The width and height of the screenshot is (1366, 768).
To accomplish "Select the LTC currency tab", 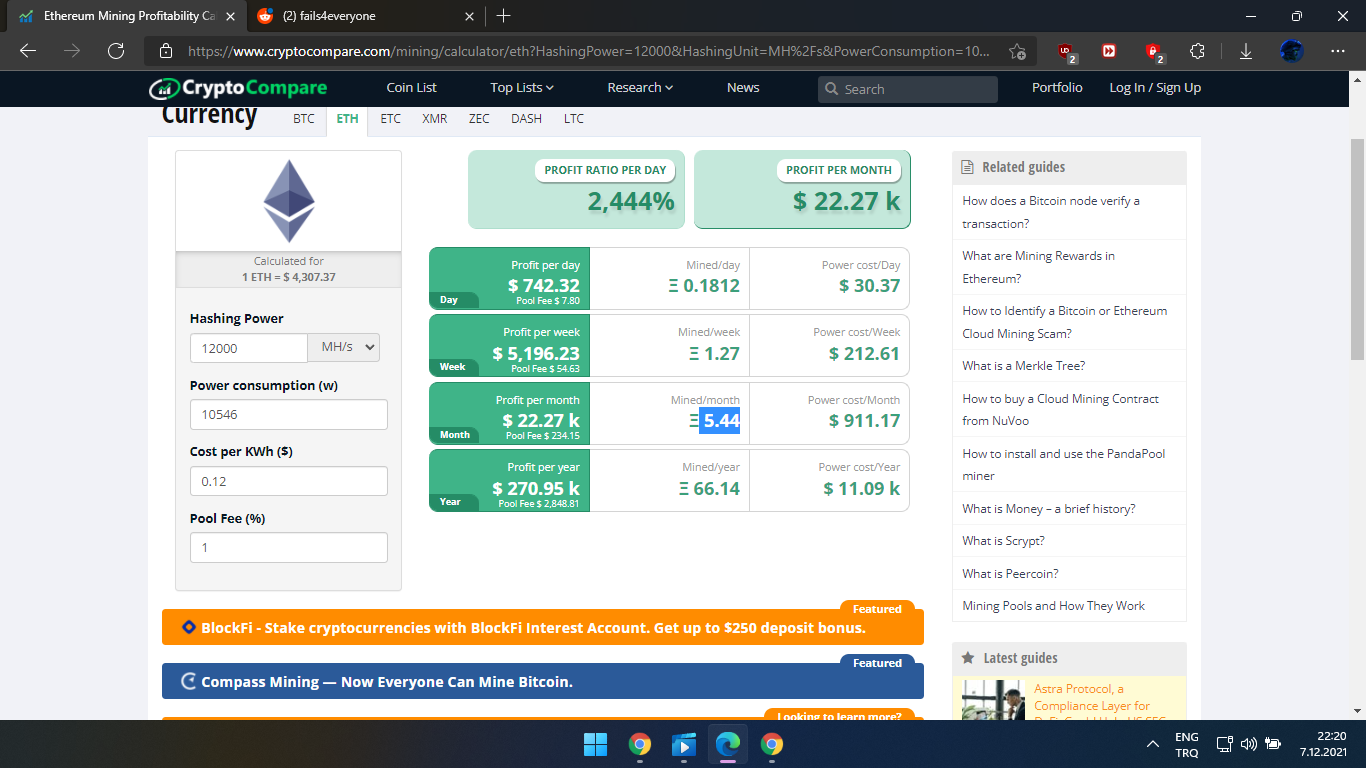I will pos(573,118).
